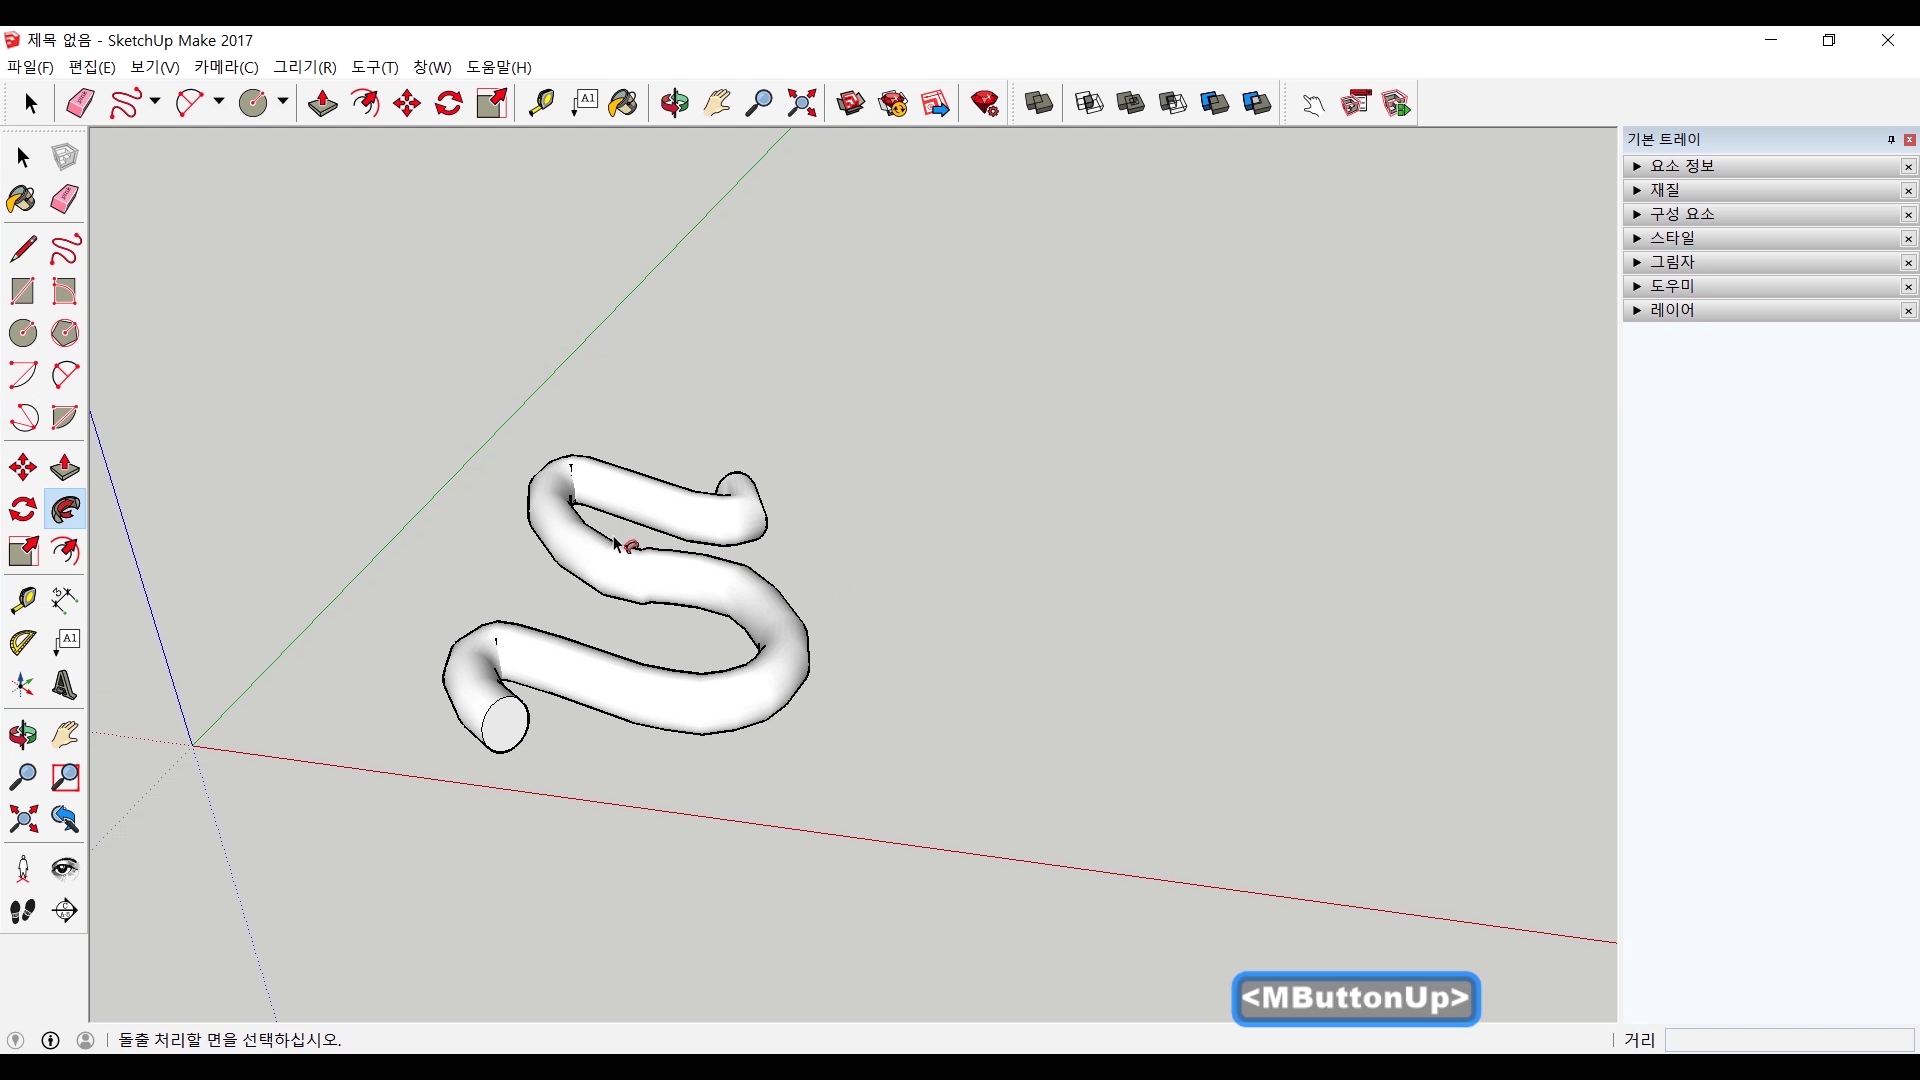Choose the Orbit tool in left toolbar
The height and width of the screenshot is (1080, 1920).
(22, 735)
